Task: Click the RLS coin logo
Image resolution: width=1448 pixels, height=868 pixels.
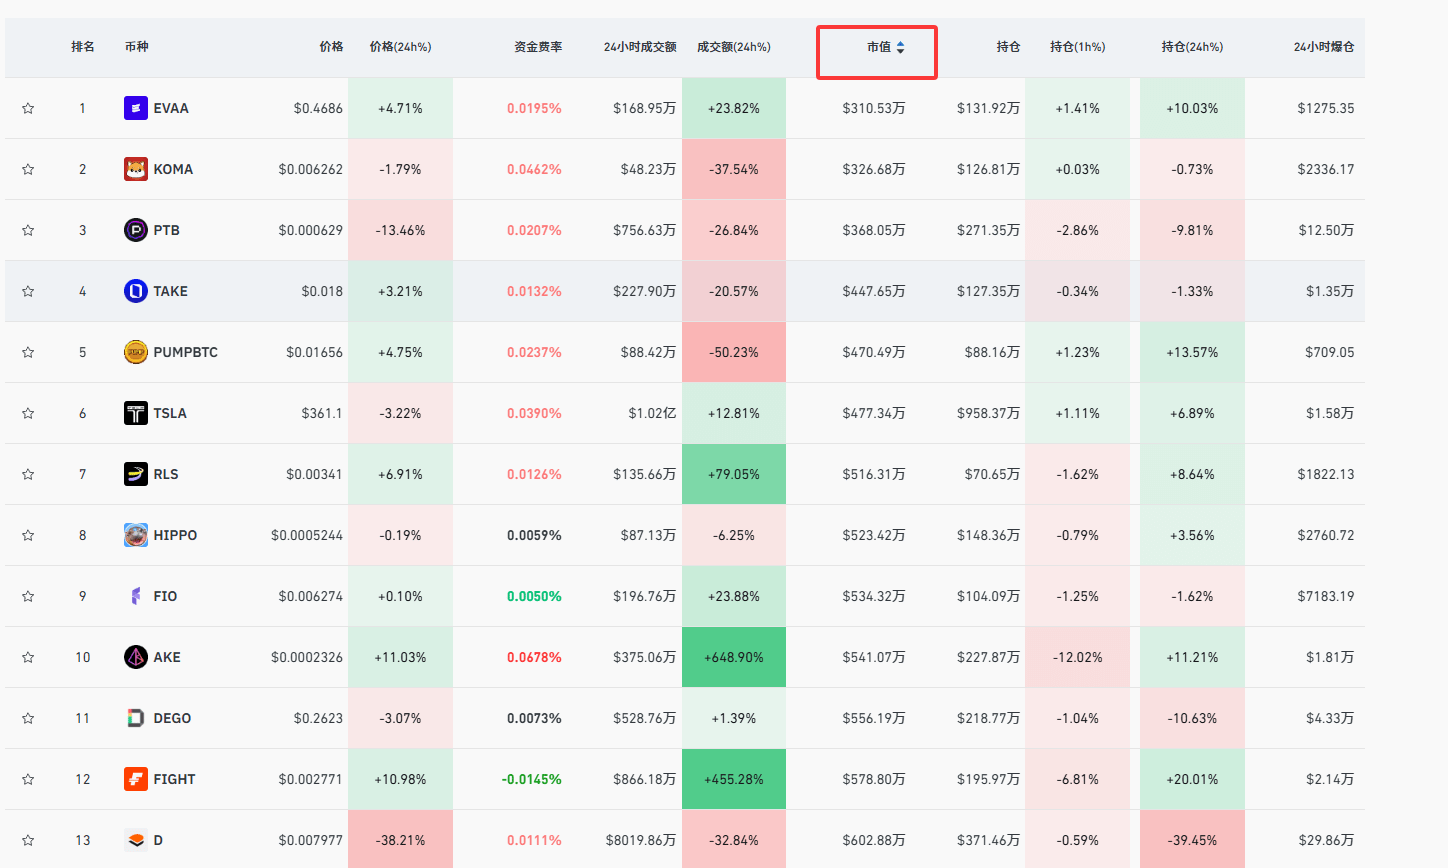Action: tap(136, 474)
